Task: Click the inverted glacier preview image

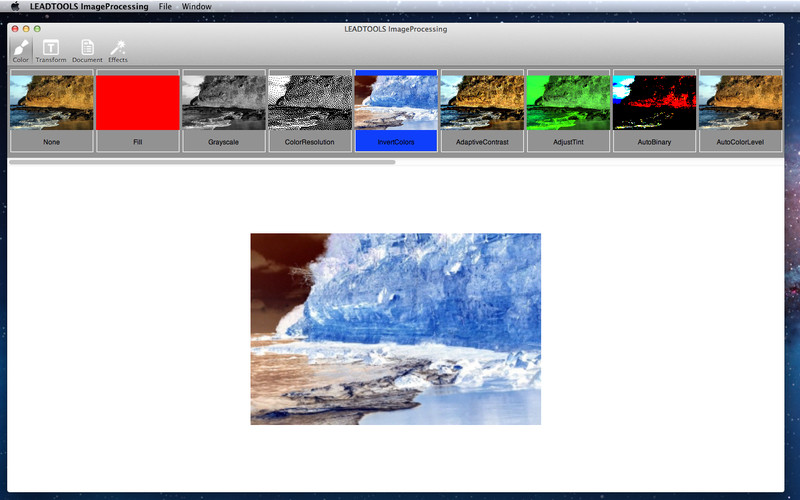Action: point(395,329)
